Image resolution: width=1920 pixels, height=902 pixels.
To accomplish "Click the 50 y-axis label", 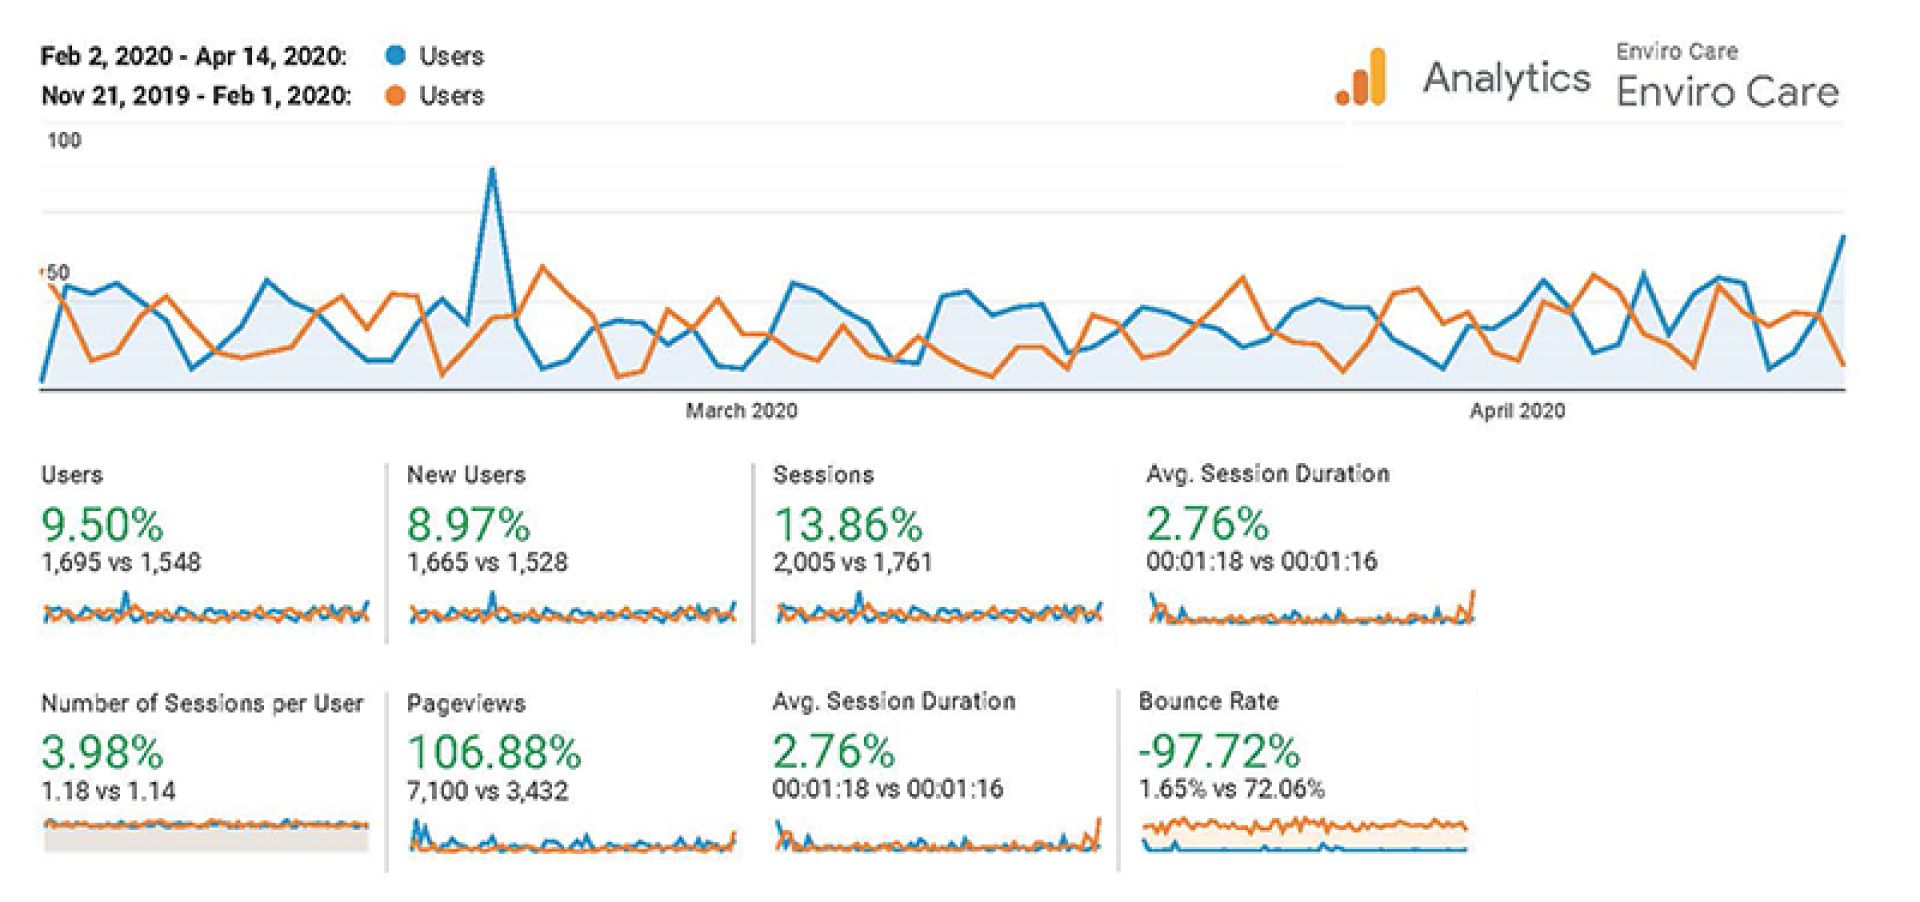I will click(58, 273).
